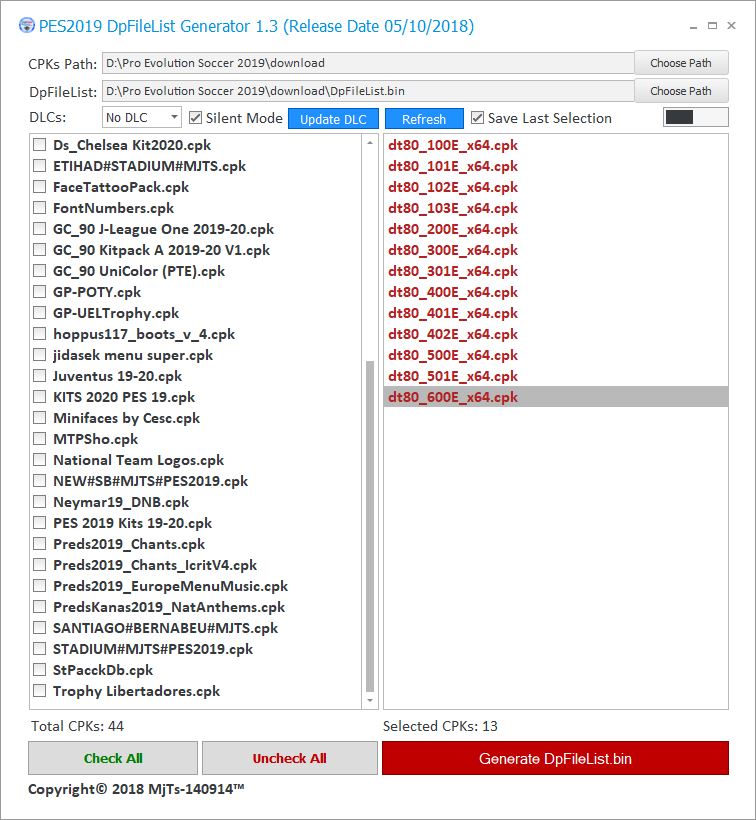756x820 pixels.
Task: Check GC_90 Kitpack A 2019-20 V1.cpk
Action: (x=39, y=250)
